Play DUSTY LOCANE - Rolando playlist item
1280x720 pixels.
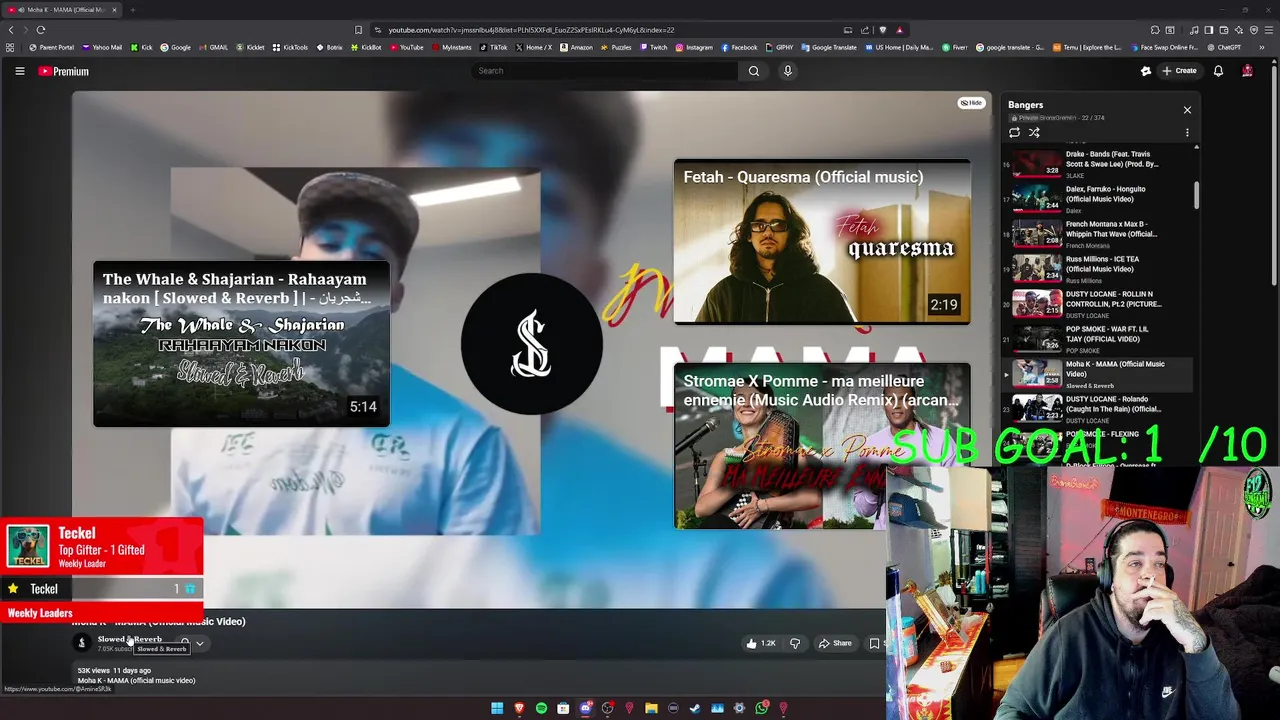click(1097, 409)
